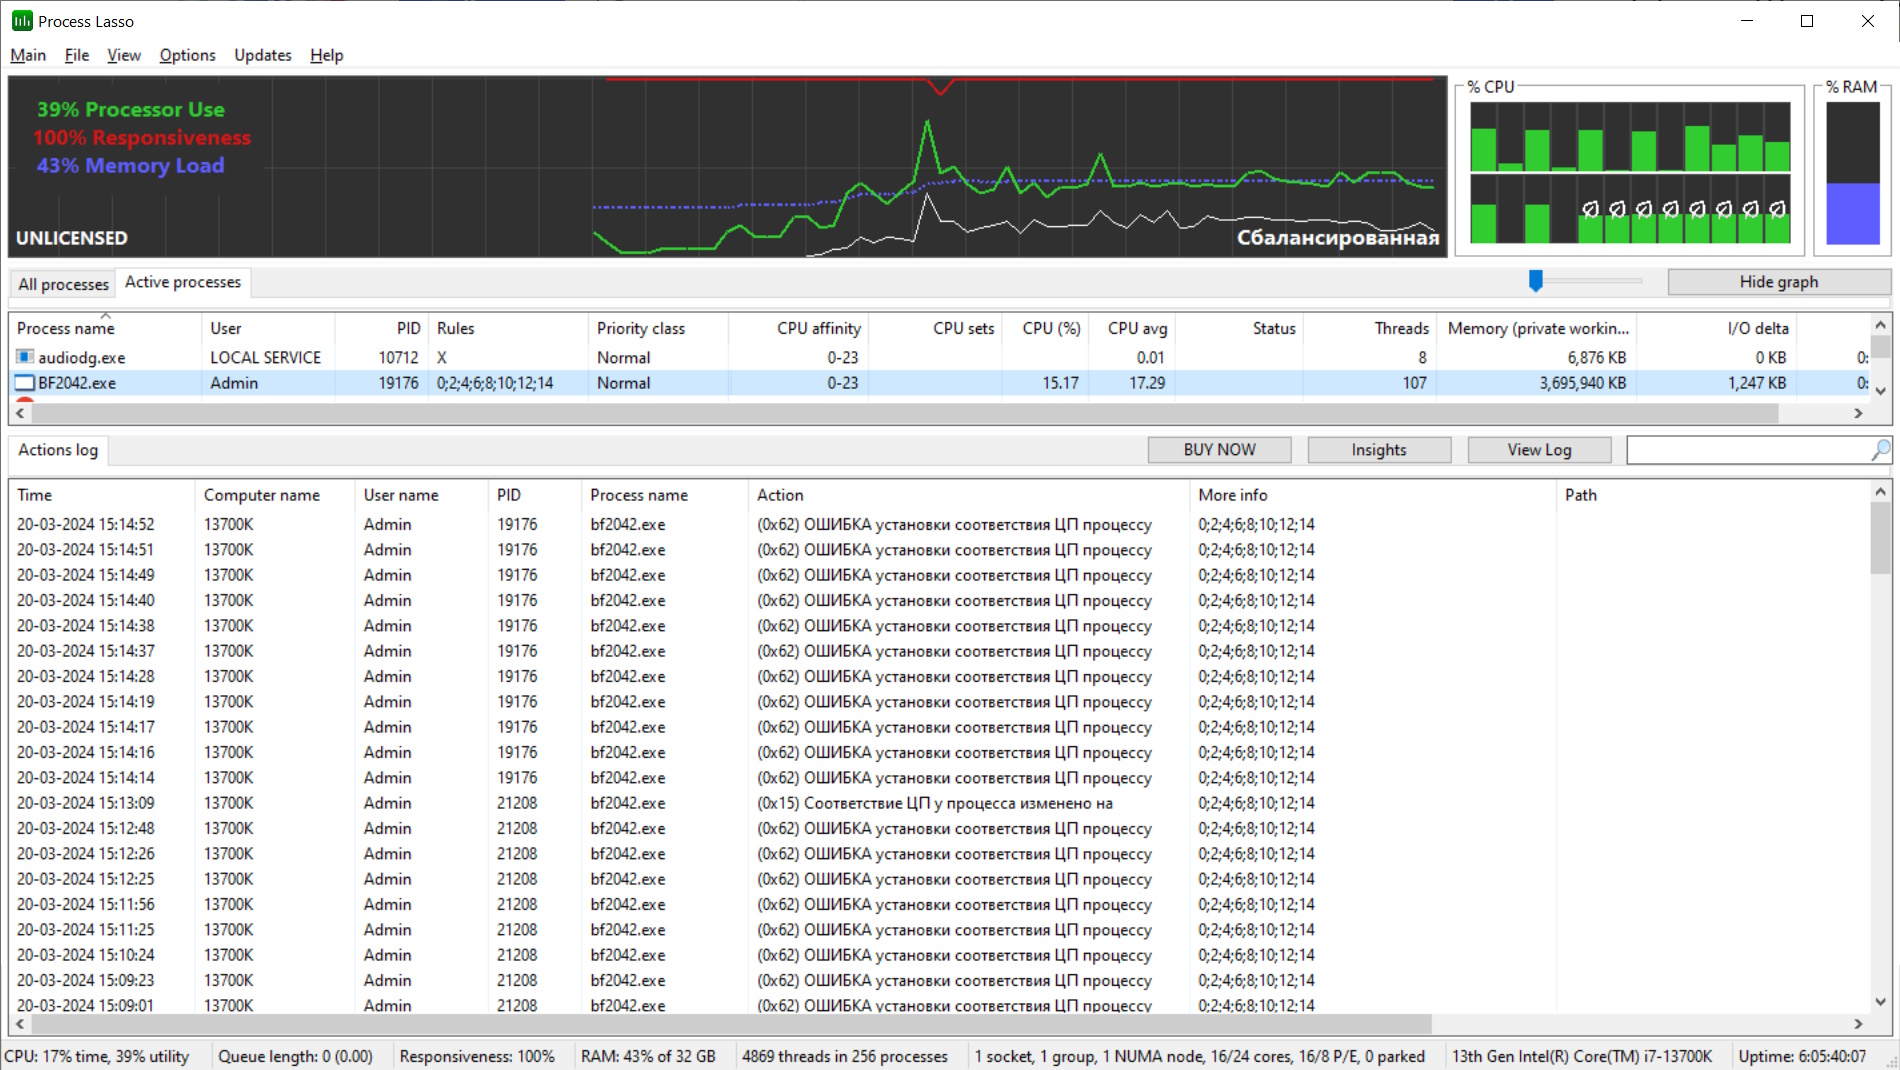Click the Status column header
1900x1070 pixels.
(1239, 328)
